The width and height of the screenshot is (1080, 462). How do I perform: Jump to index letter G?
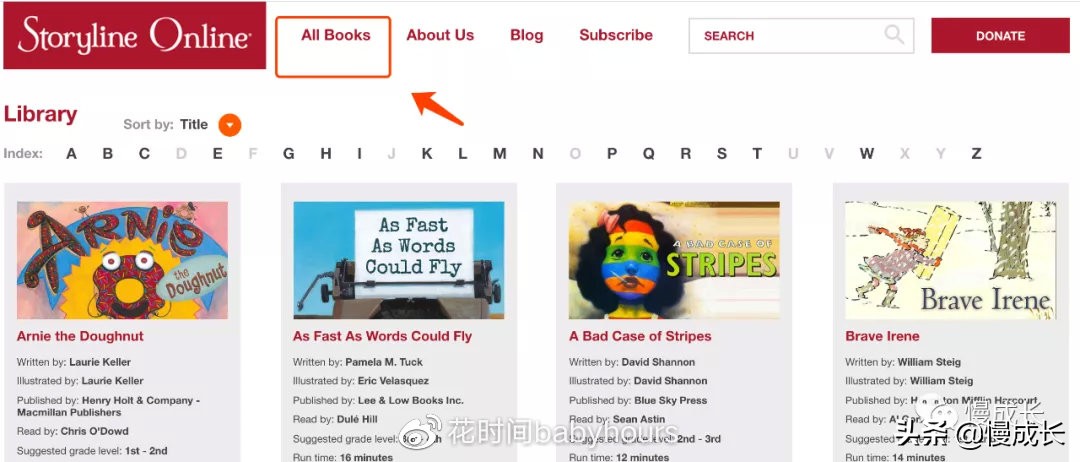click(289, 154)
